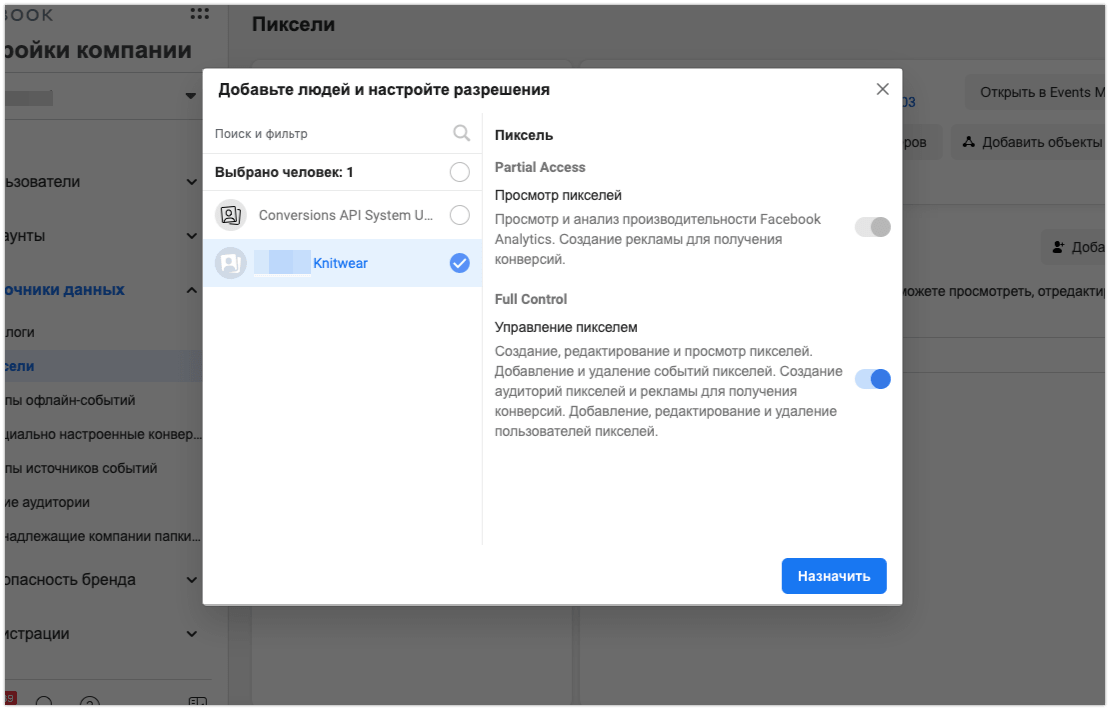Viewport: 1110px width, 710px height.
Task: Click the Назначить button
Action: tap(833, 576)
